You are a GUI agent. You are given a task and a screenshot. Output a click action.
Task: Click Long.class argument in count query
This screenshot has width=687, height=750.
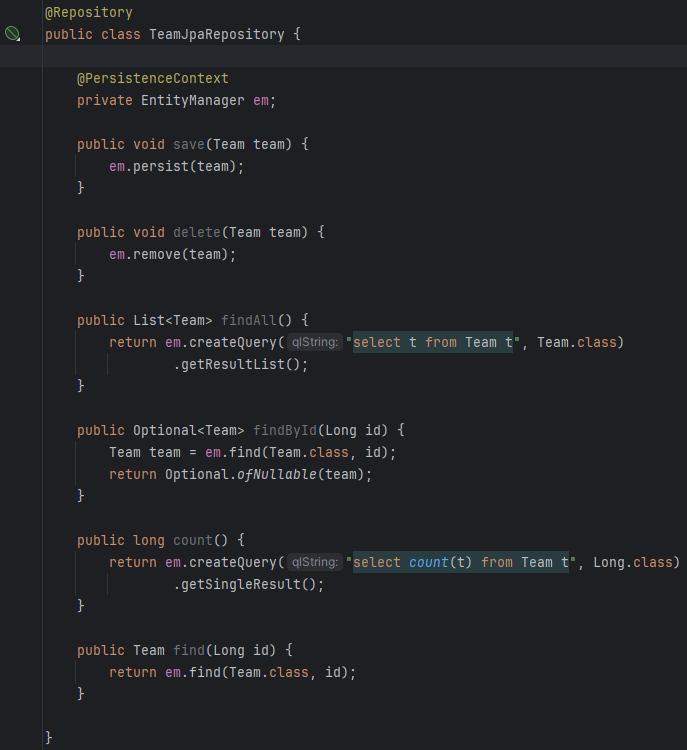pos(633,562)
